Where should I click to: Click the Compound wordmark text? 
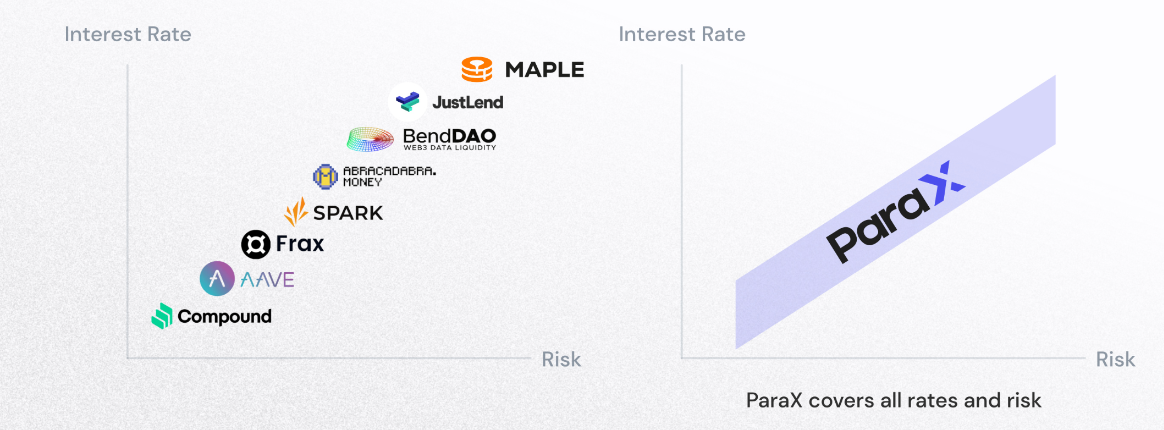tap(224, 317)
